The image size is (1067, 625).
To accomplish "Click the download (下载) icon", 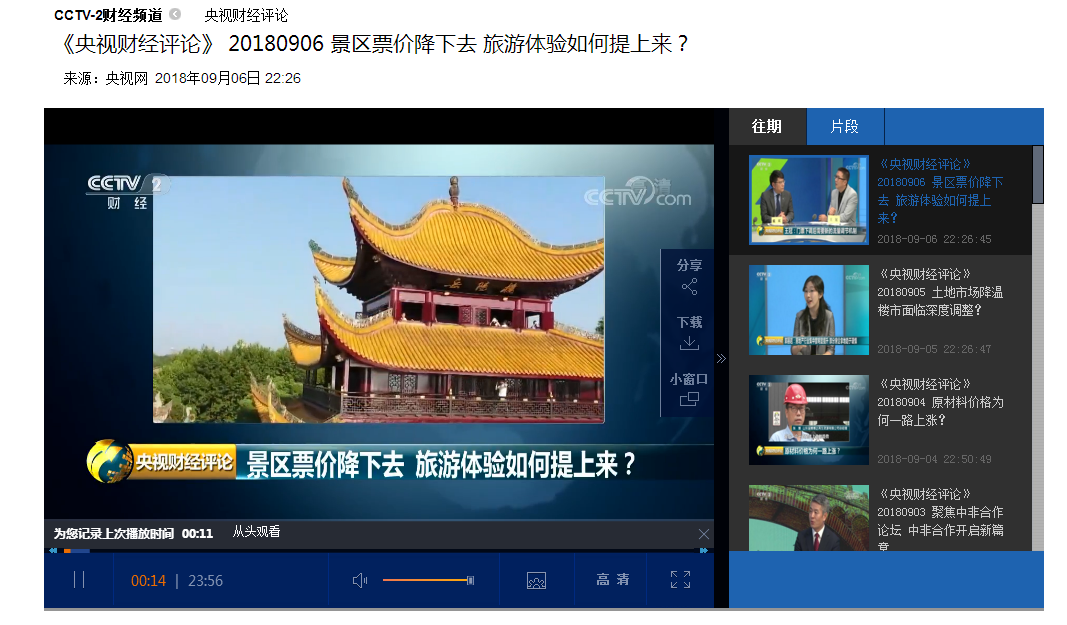I will click(x=689, y=343).
